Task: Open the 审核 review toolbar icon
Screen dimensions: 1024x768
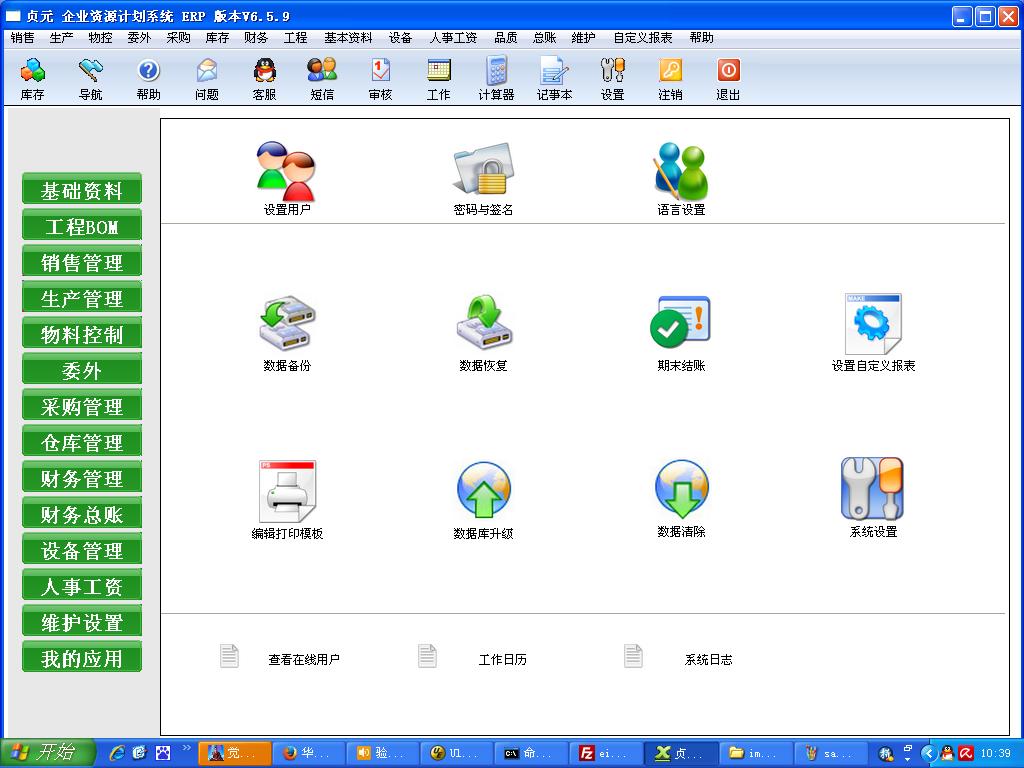Action: tap(380, 79)
